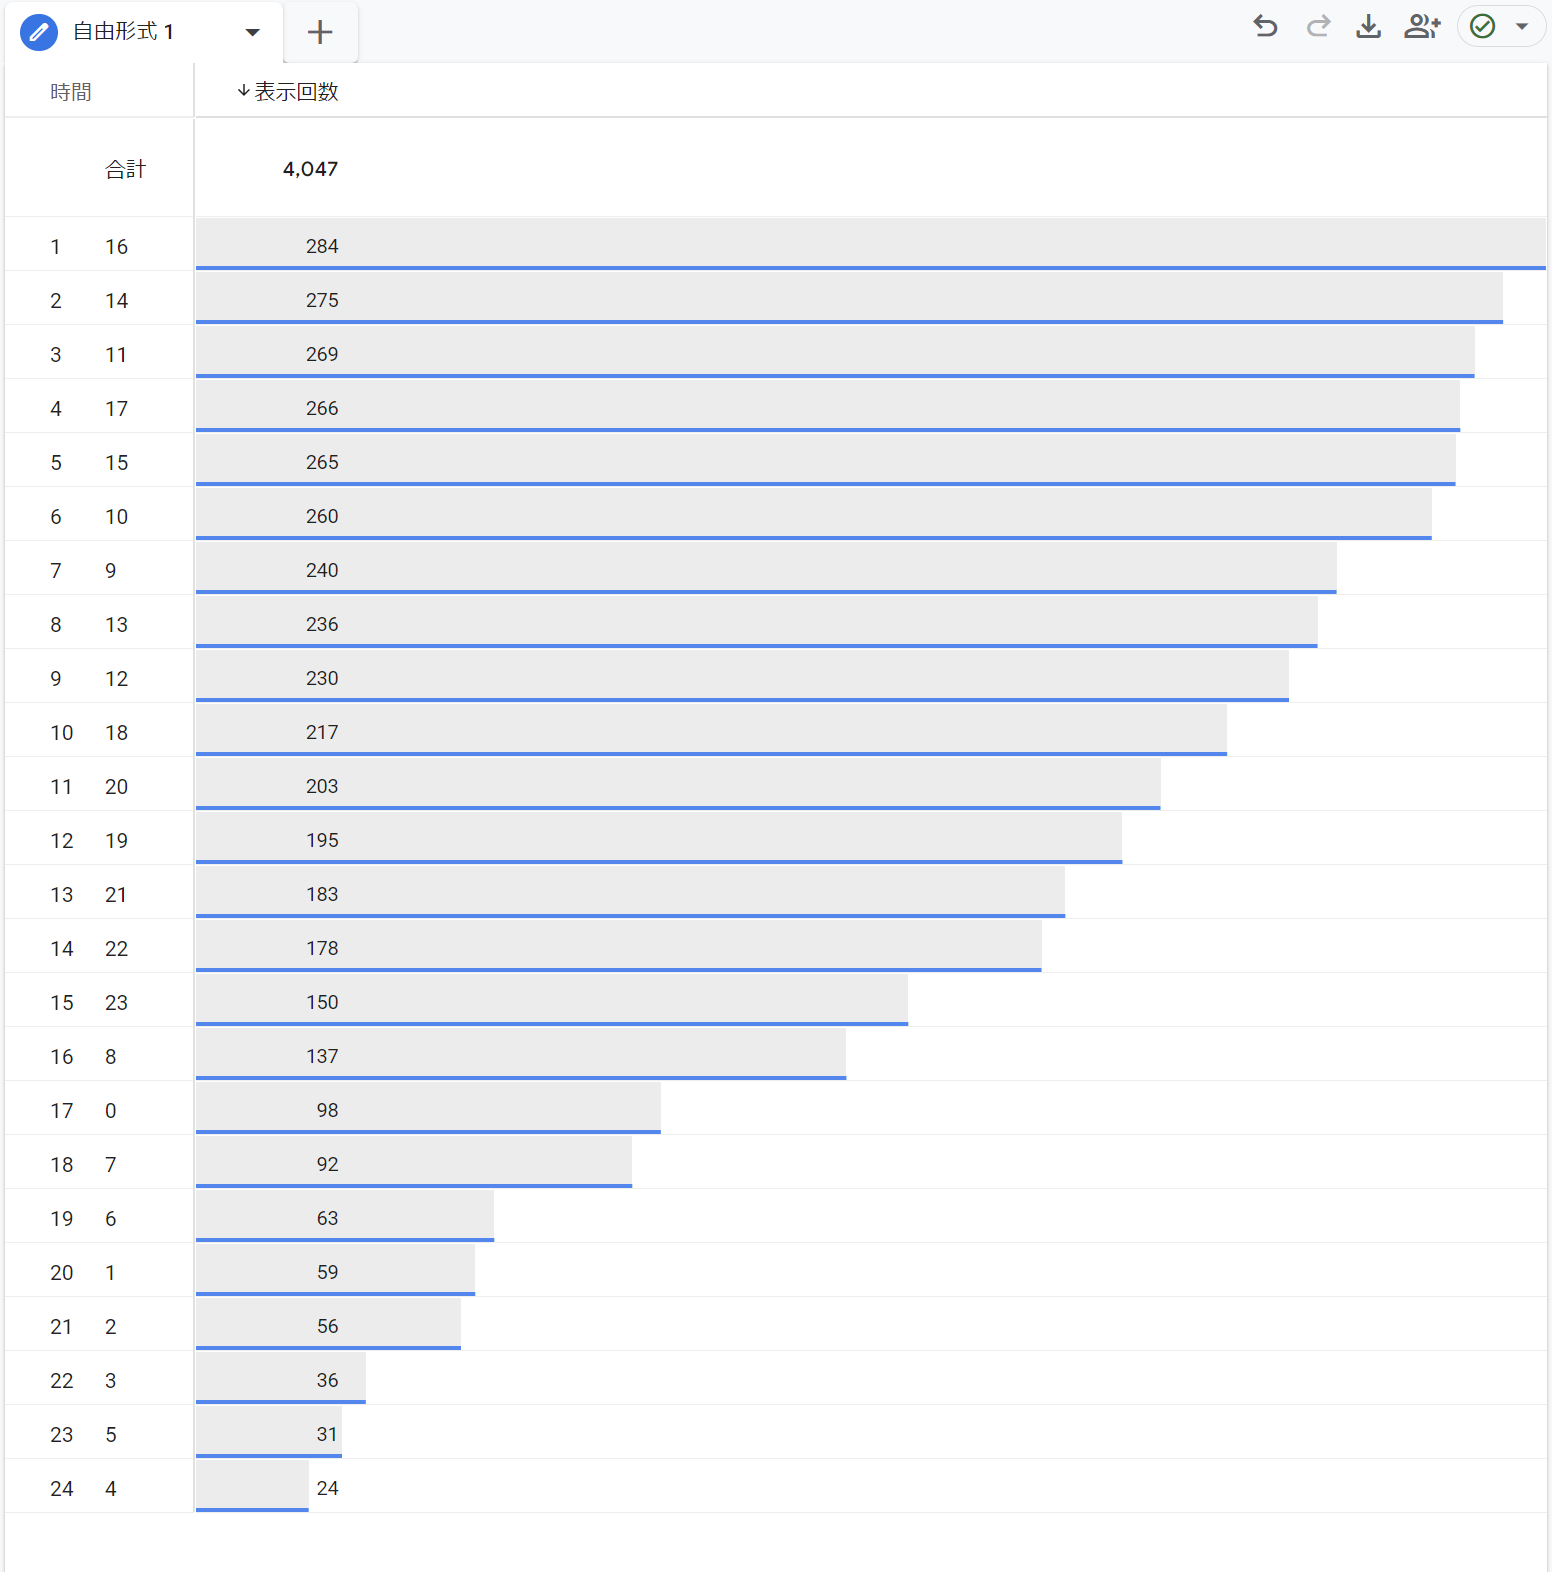Click the green data quality checkmark

(1483, 26)
